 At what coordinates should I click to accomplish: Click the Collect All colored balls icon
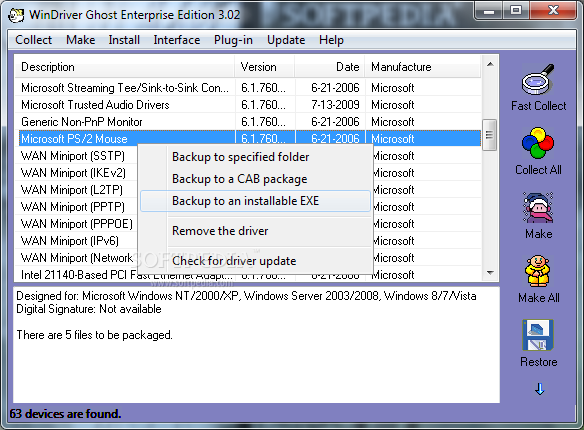(x=538, y=143)
